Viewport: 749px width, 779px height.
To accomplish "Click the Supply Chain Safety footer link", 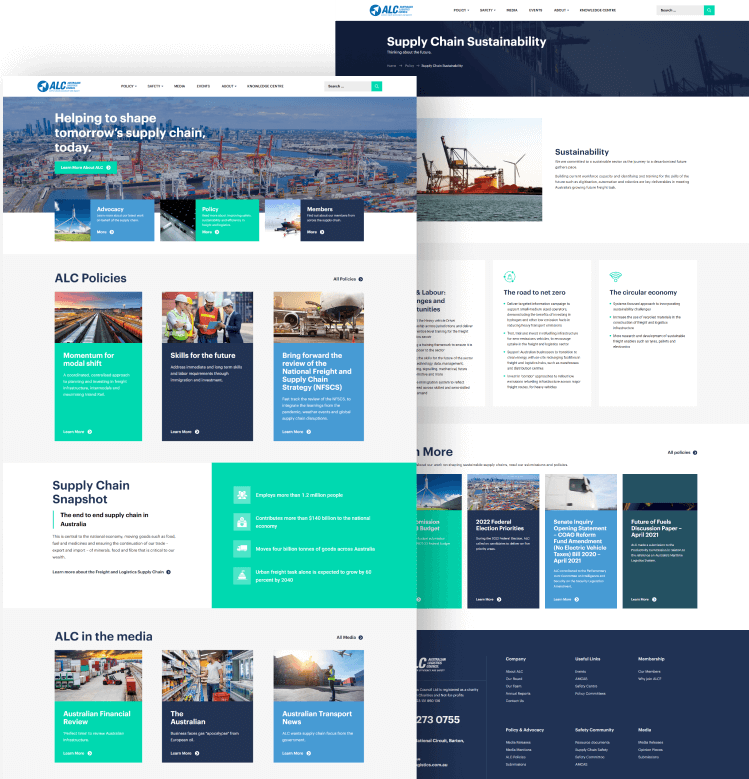I will [x=591, y=750].
